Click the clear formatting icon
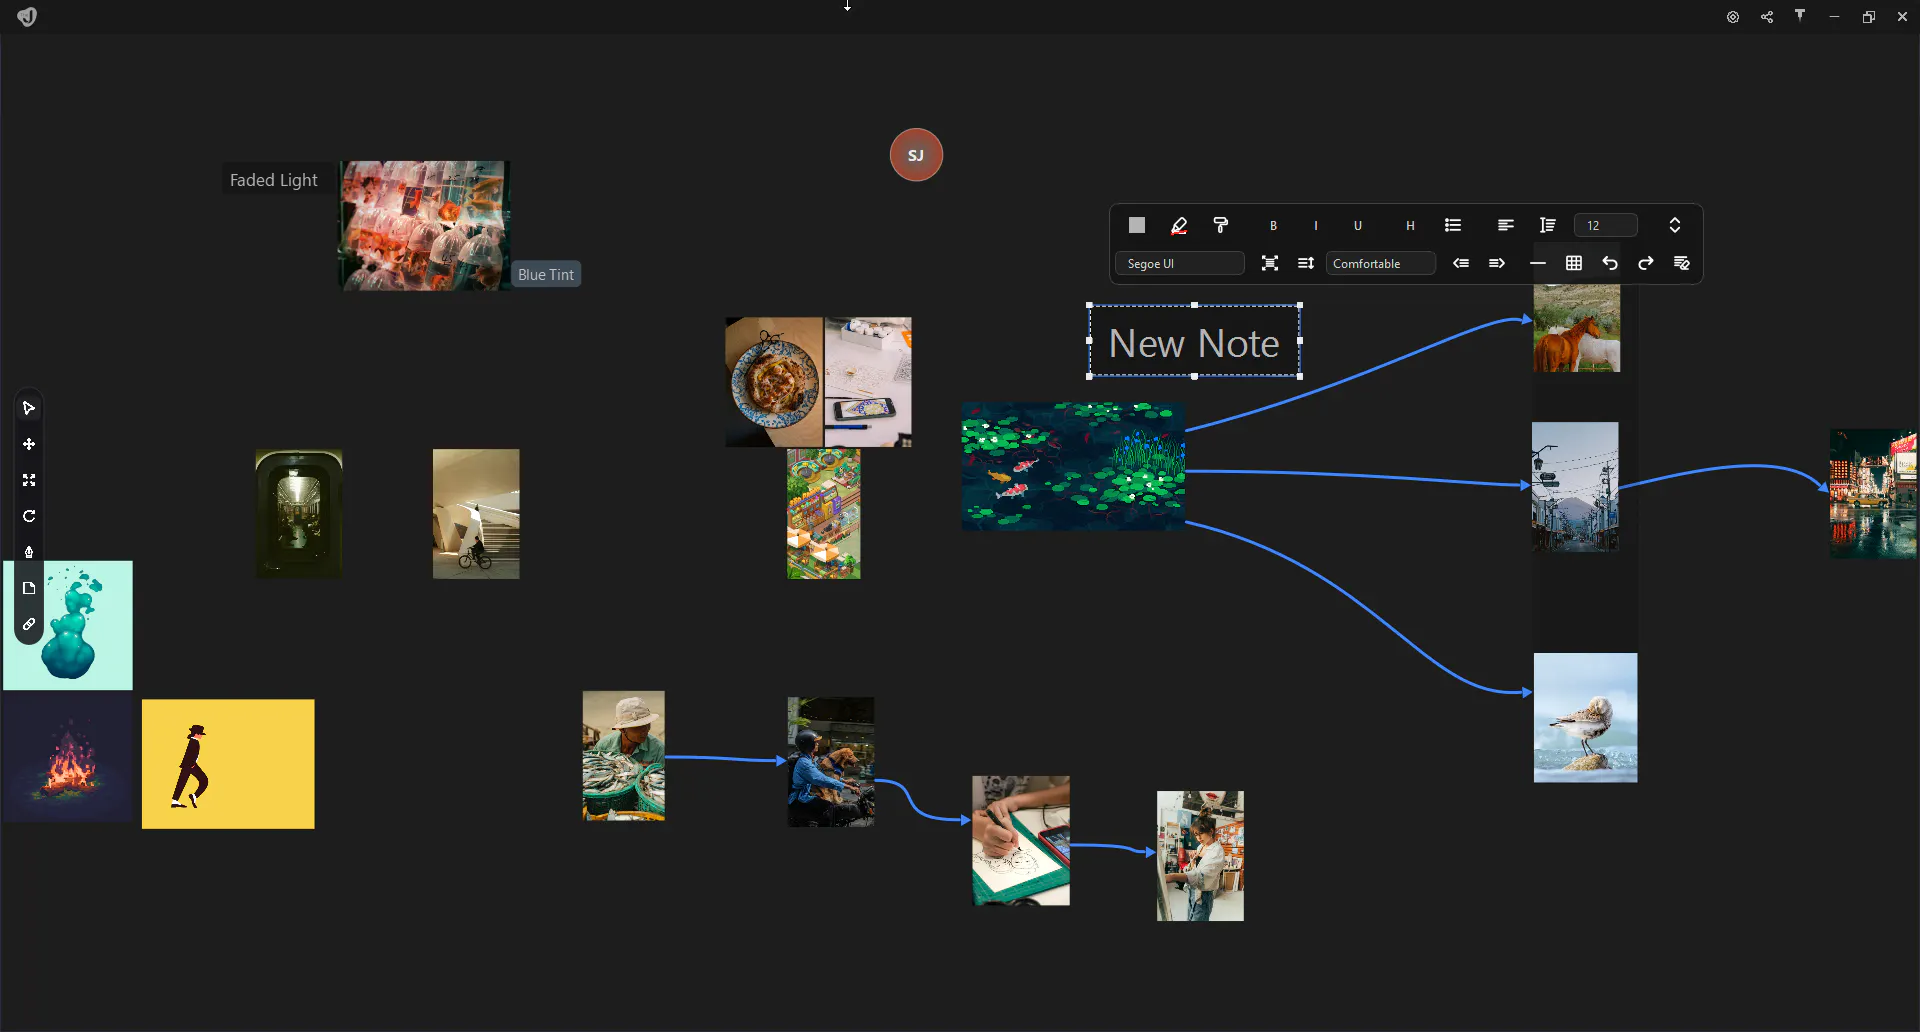1920x1032 pixels. pos(1682,263)
